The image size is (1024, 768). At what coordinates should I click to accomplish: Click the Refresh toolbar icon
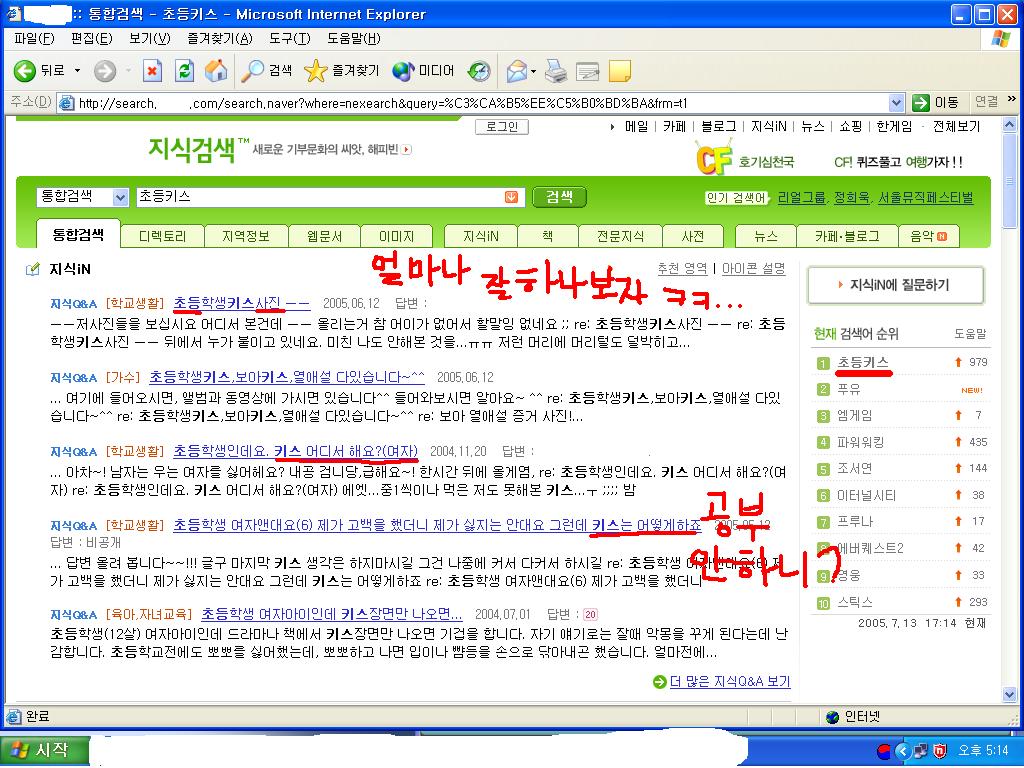185,70
